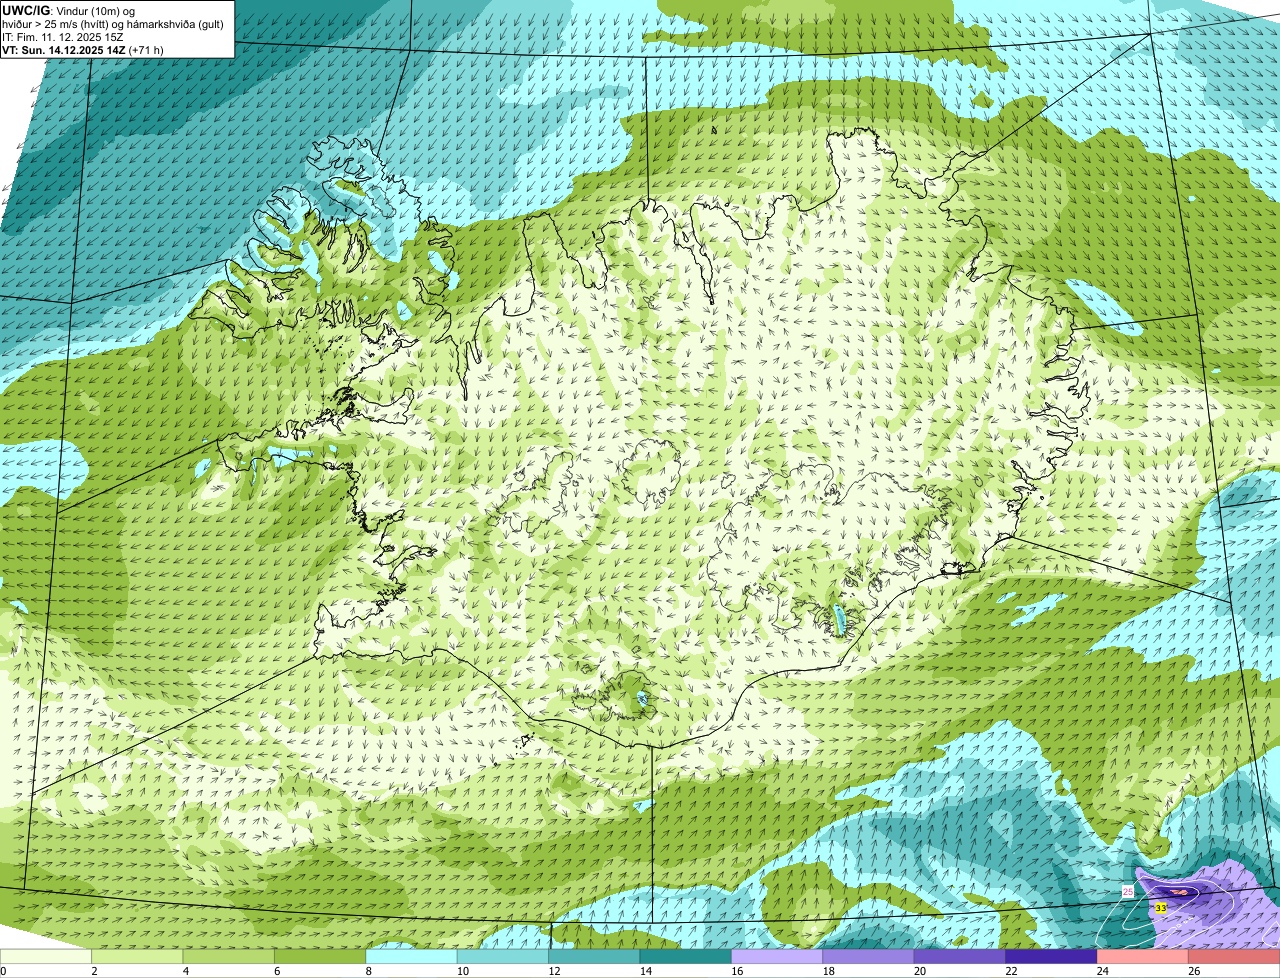Click the legend tick label '26'
1280x978 pixels.
point(1193,971)
